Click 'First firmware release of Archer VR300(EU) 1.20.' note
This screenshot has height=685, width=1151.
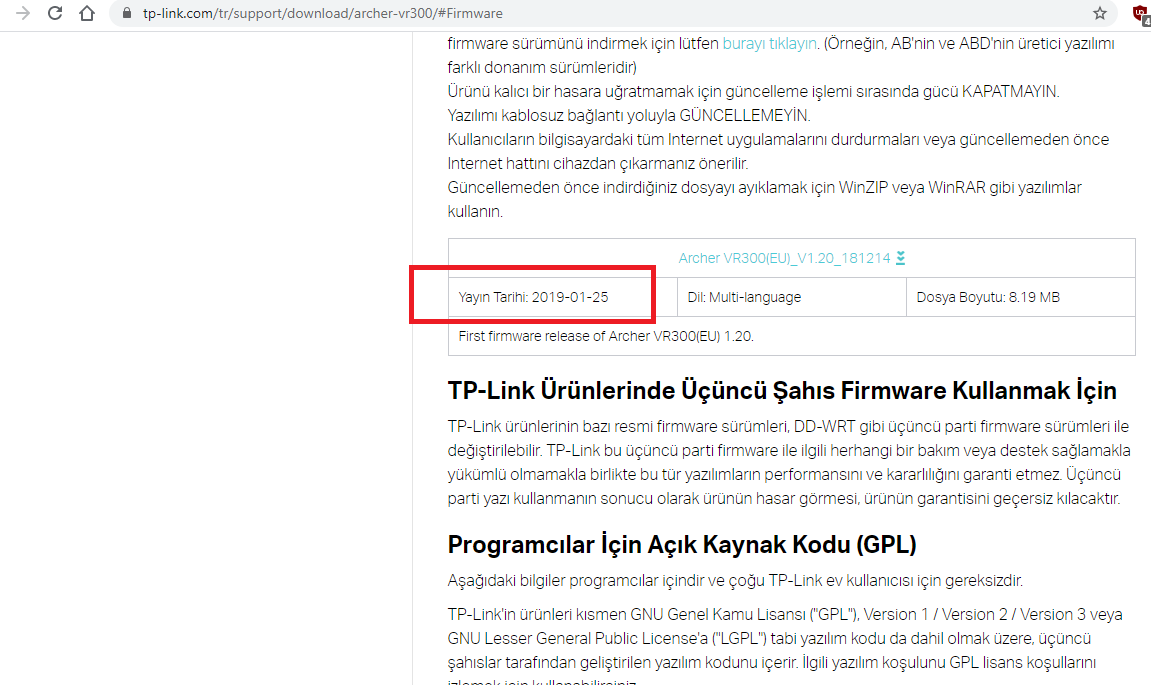point(606,336)
